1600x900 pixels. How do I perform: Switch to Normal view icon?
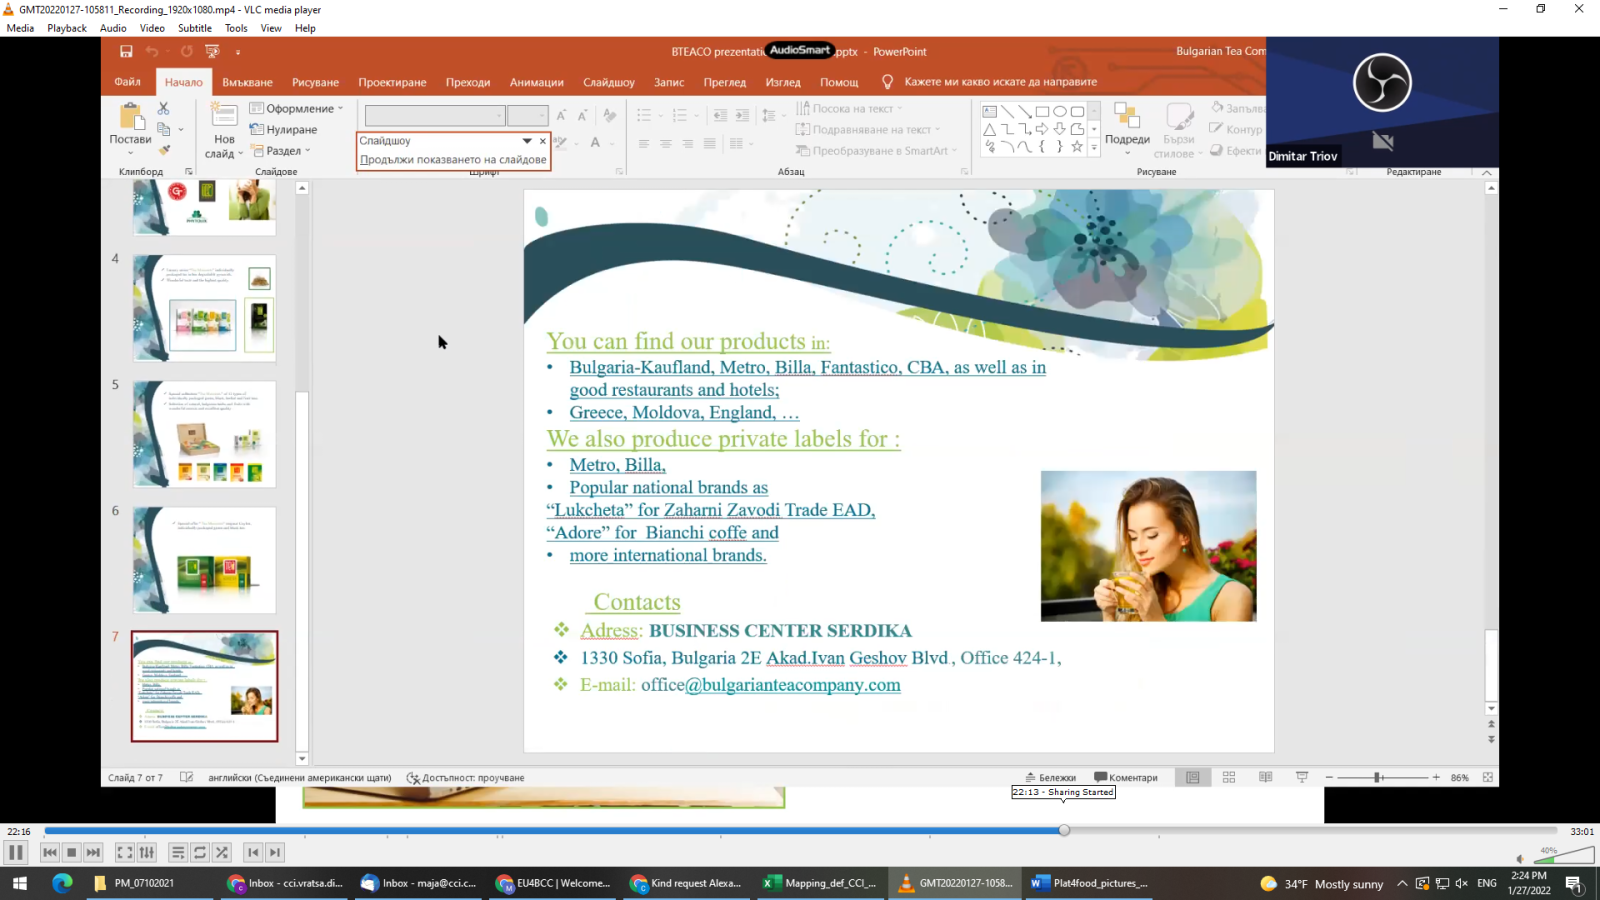click(1193, 777)
